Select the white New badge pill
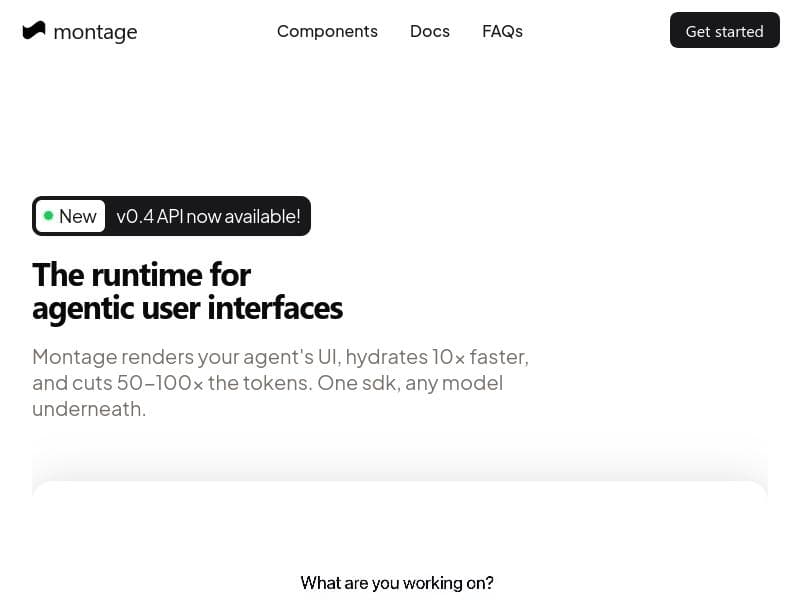Viewport: 800px width, 600px height. click(x=70, y=216)
